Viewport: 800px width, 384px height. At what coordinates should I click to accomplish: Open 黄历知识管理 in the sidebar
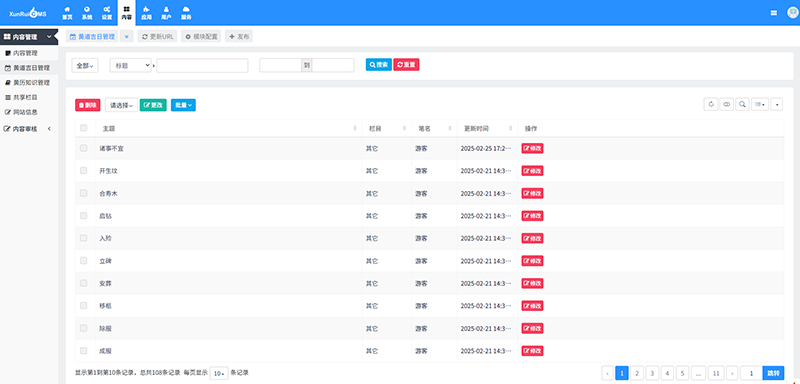click(x=29, y=83)
